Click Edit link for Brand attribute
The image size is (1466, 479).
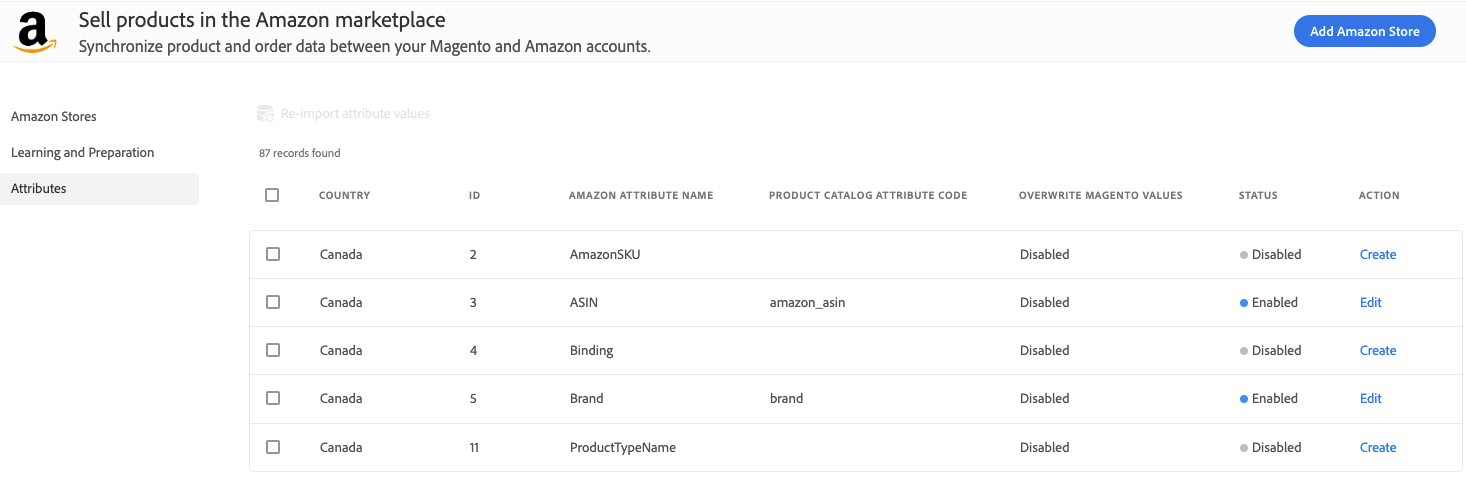[1371, 399]
